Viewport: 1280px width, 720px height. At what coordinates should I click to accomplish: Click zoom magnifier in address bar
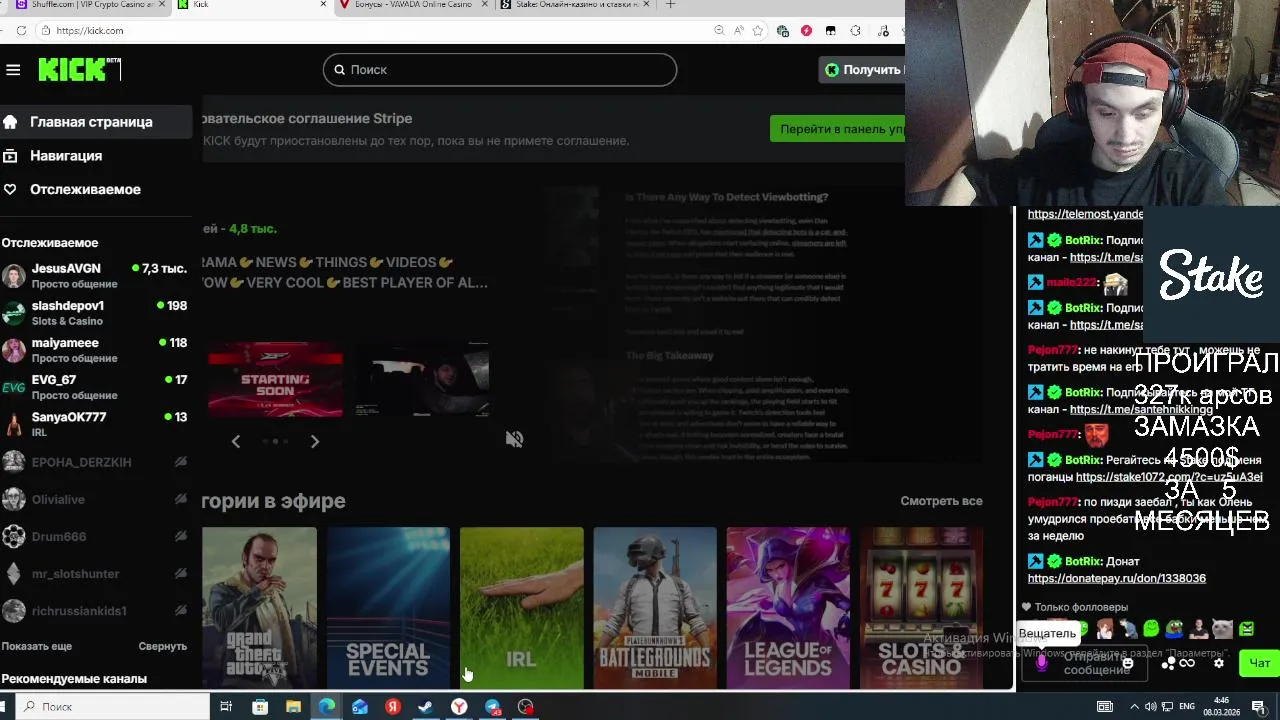(x=719, y=31)
